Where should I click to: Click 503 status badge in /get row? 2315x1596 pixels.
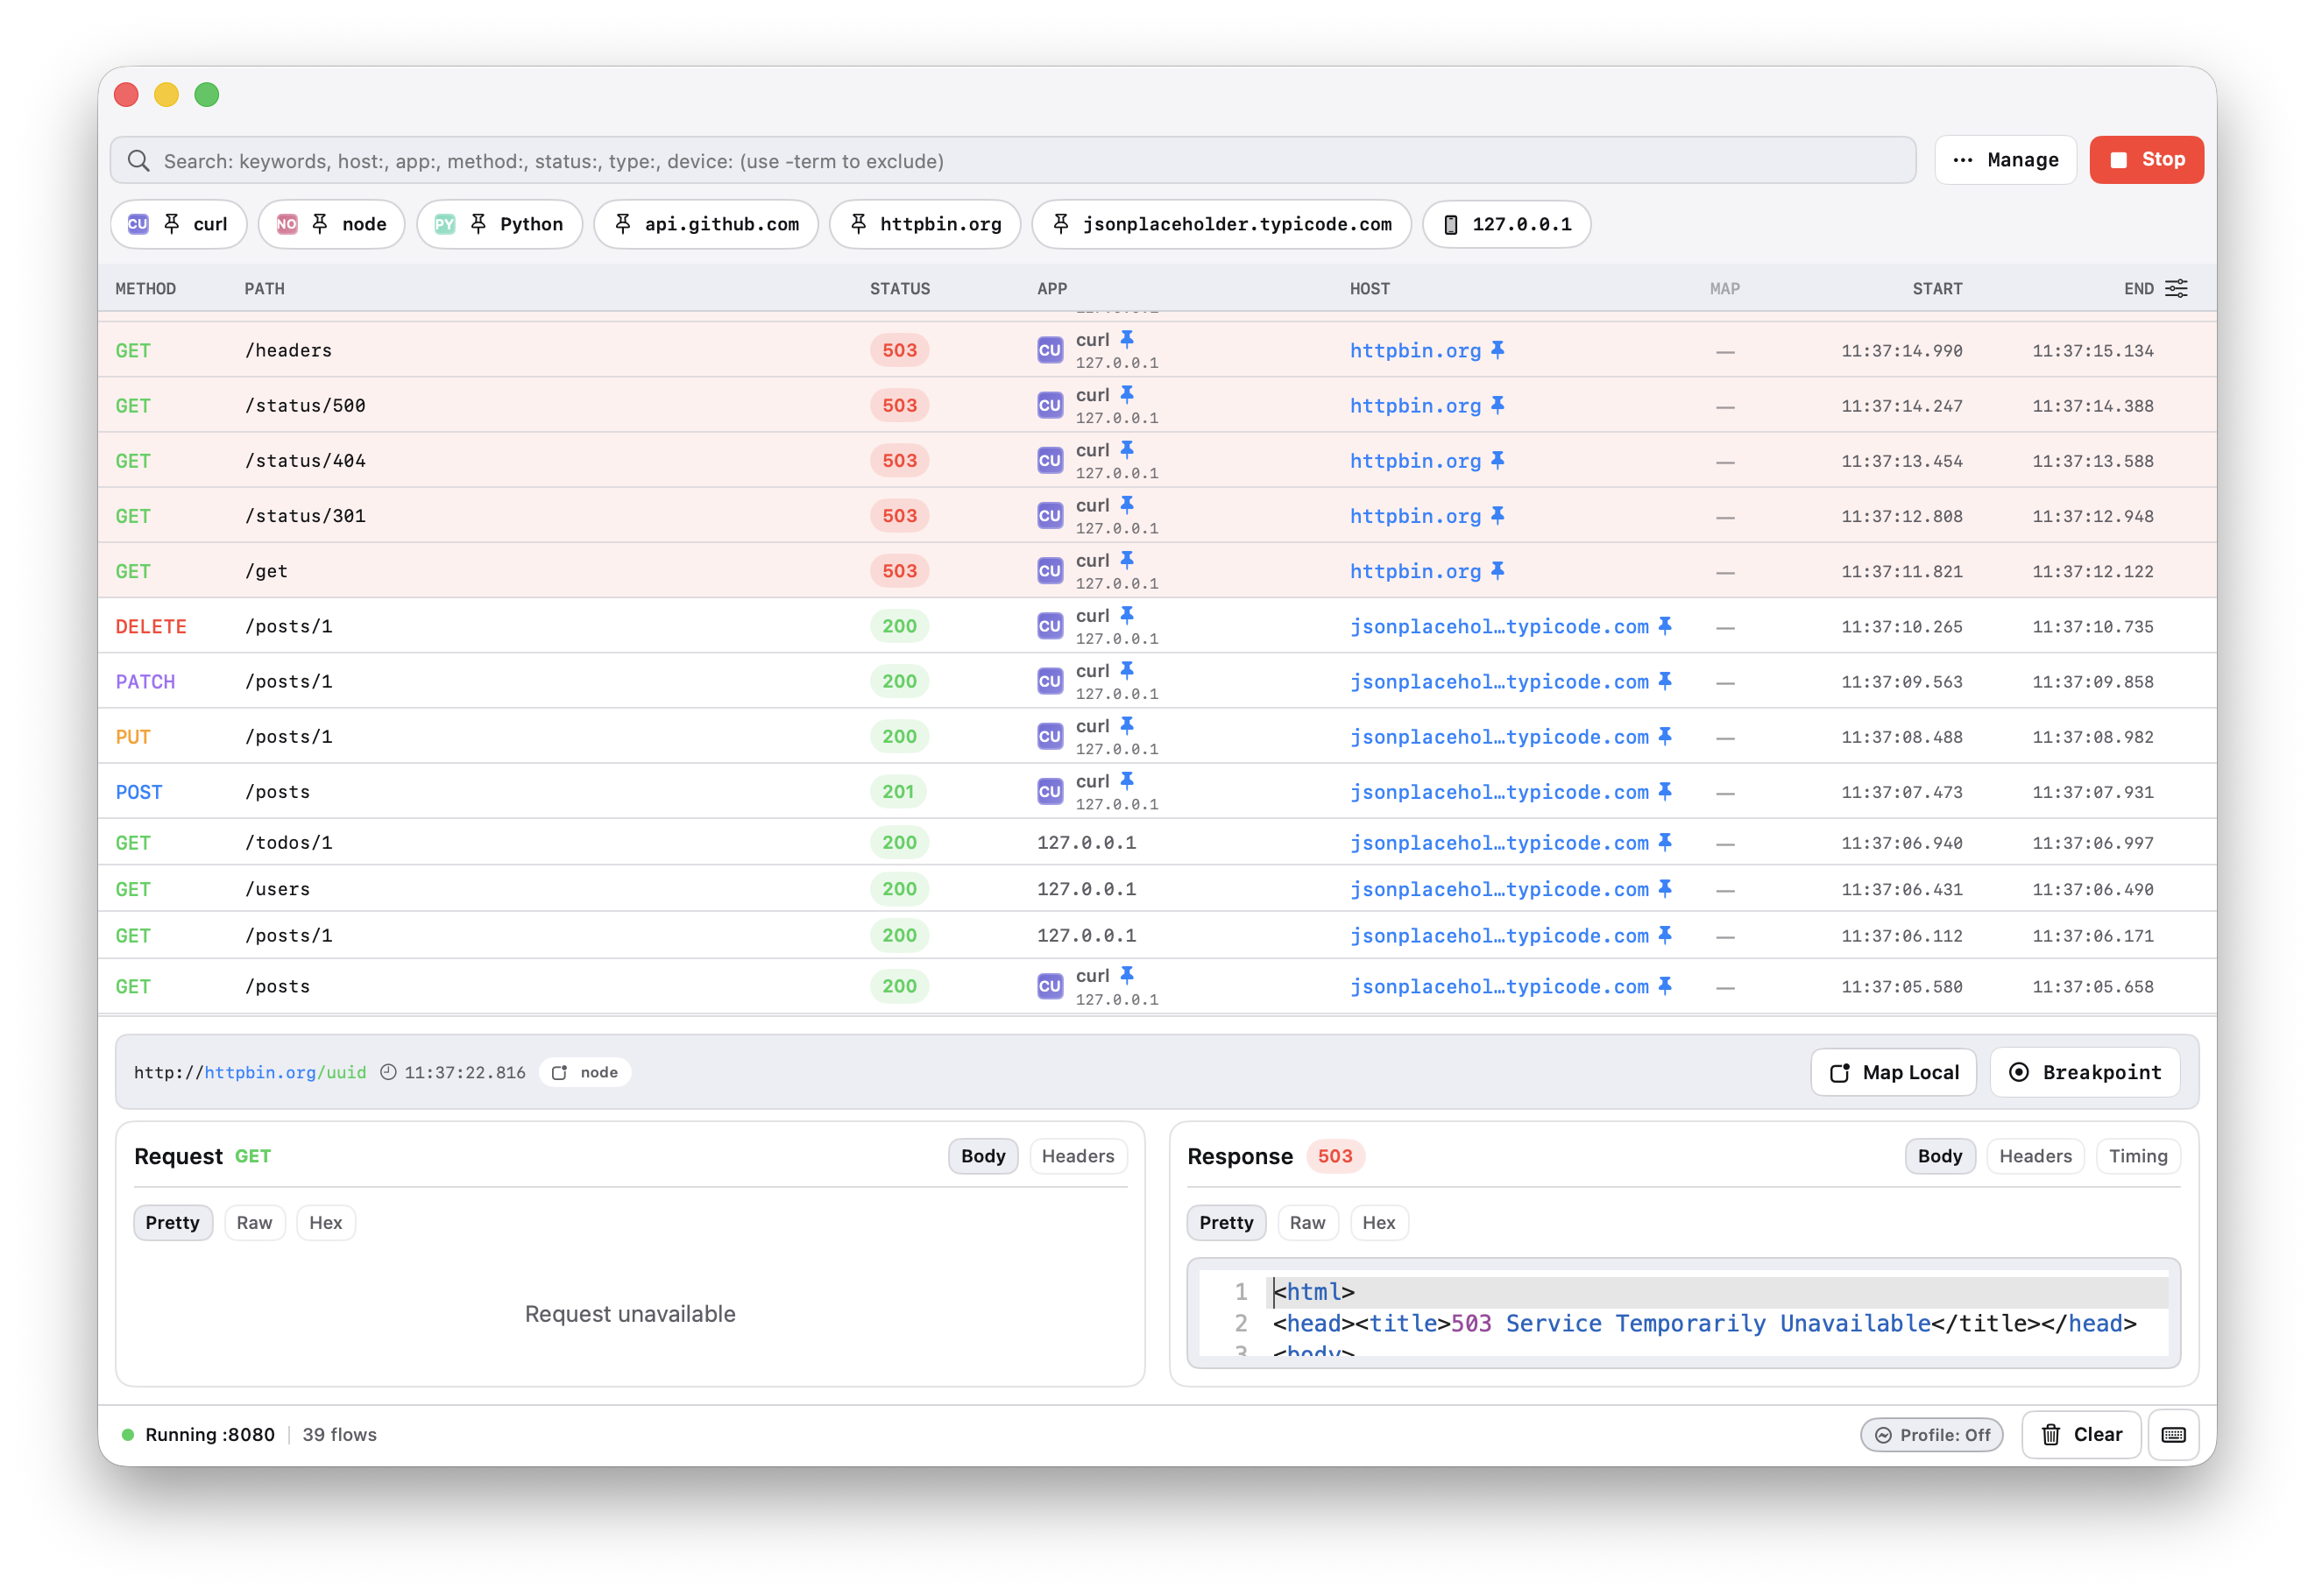pos(899,571)
